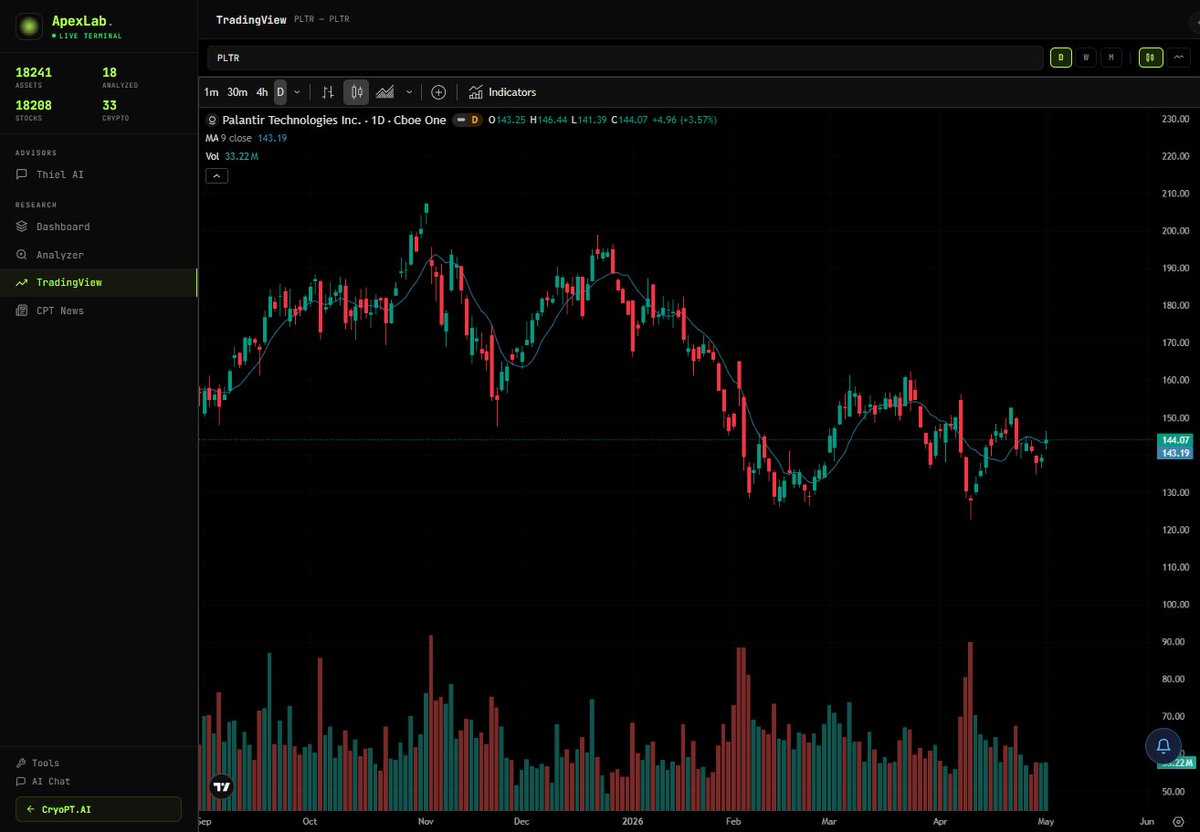Collapse the indicator legend with chevron

pos(217,176)
